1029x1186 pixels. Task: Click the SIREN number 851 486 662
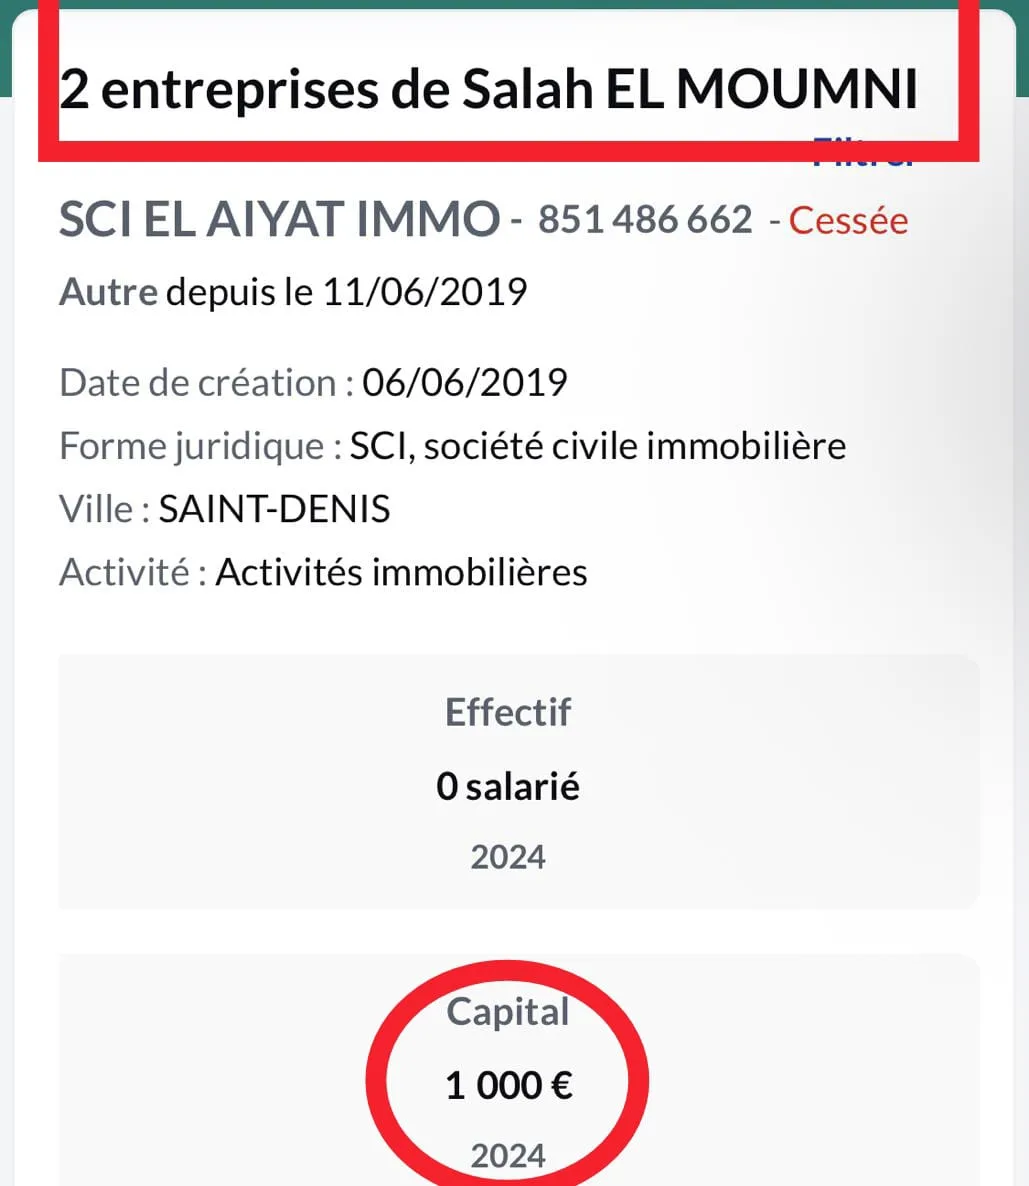point(645,220)
